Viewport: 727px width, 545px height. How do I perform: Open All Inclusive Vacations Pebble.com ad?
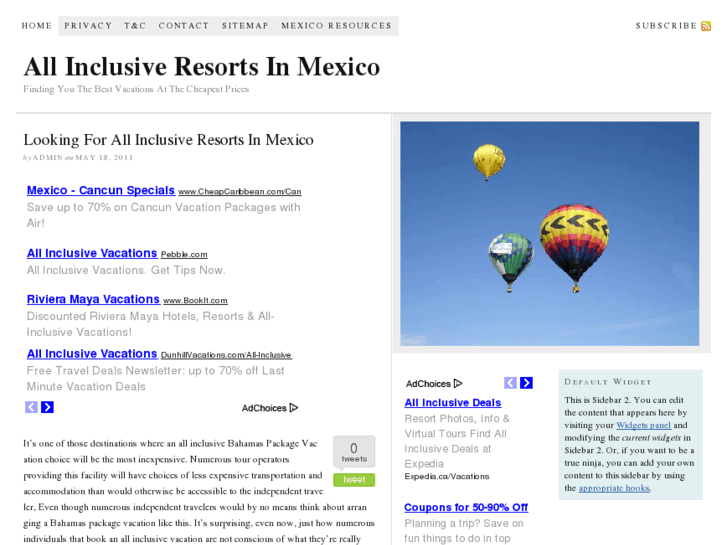coord(92,253)
